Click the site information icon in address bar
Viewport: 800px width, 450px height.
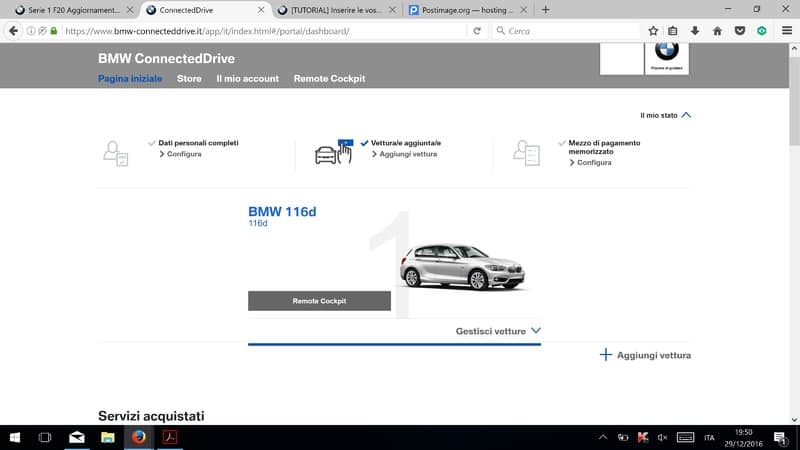pyautogui.click(x=31, y=31)
